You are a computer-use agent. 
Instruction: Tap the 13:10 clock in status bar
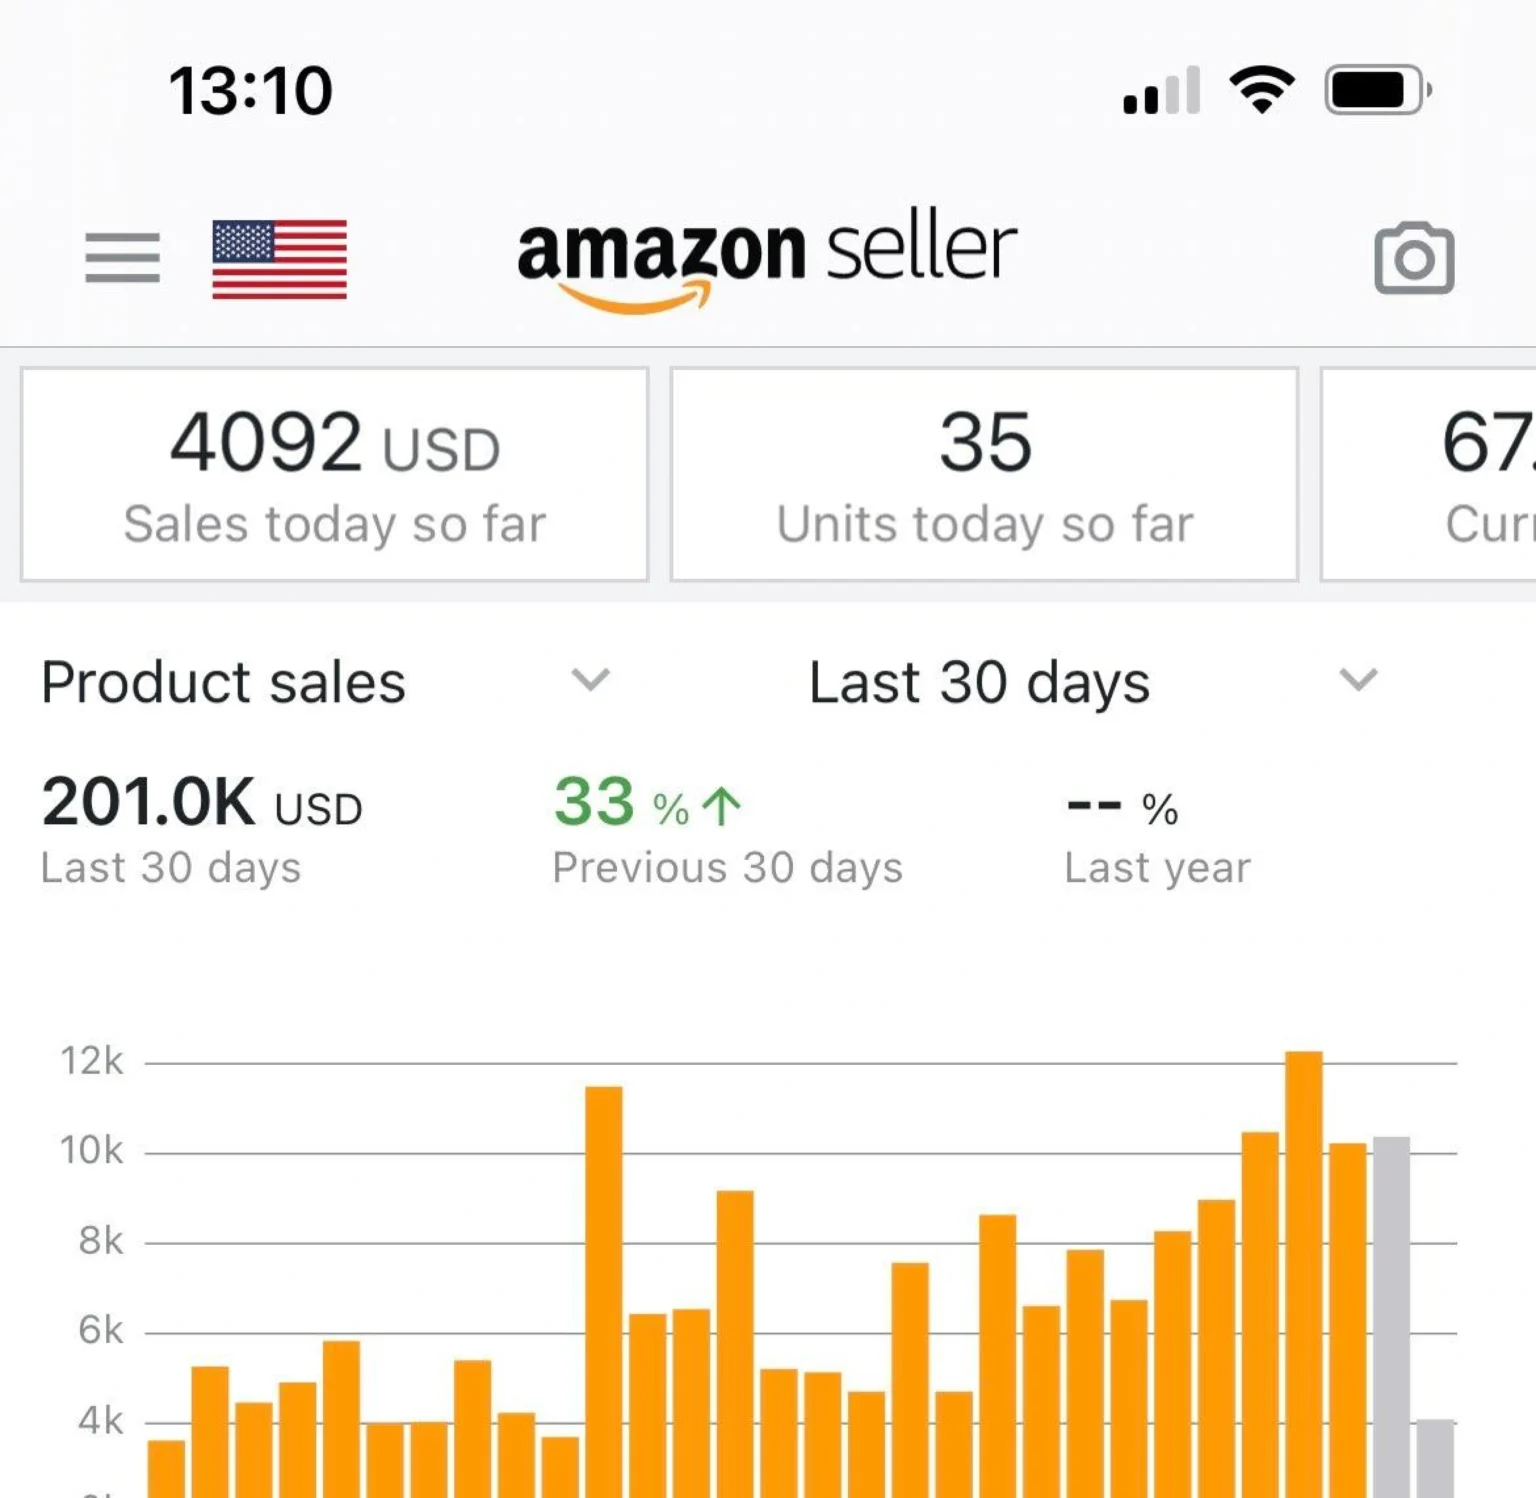[x=250, y=91]
